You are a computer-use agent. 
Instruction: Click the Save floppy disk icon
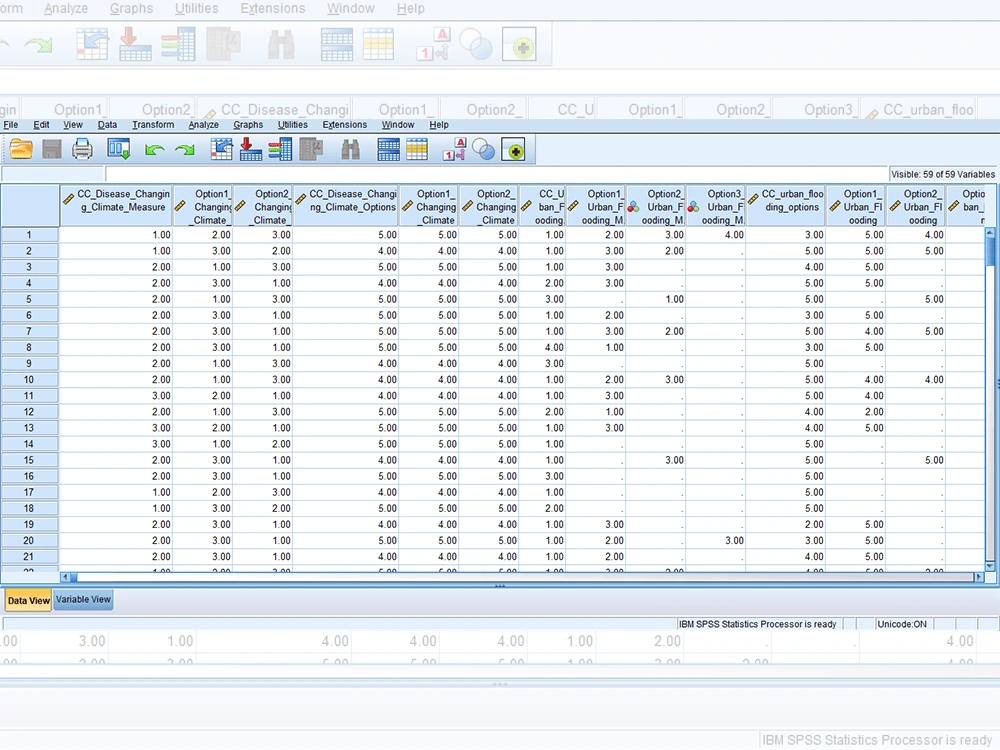click(52, 150)
